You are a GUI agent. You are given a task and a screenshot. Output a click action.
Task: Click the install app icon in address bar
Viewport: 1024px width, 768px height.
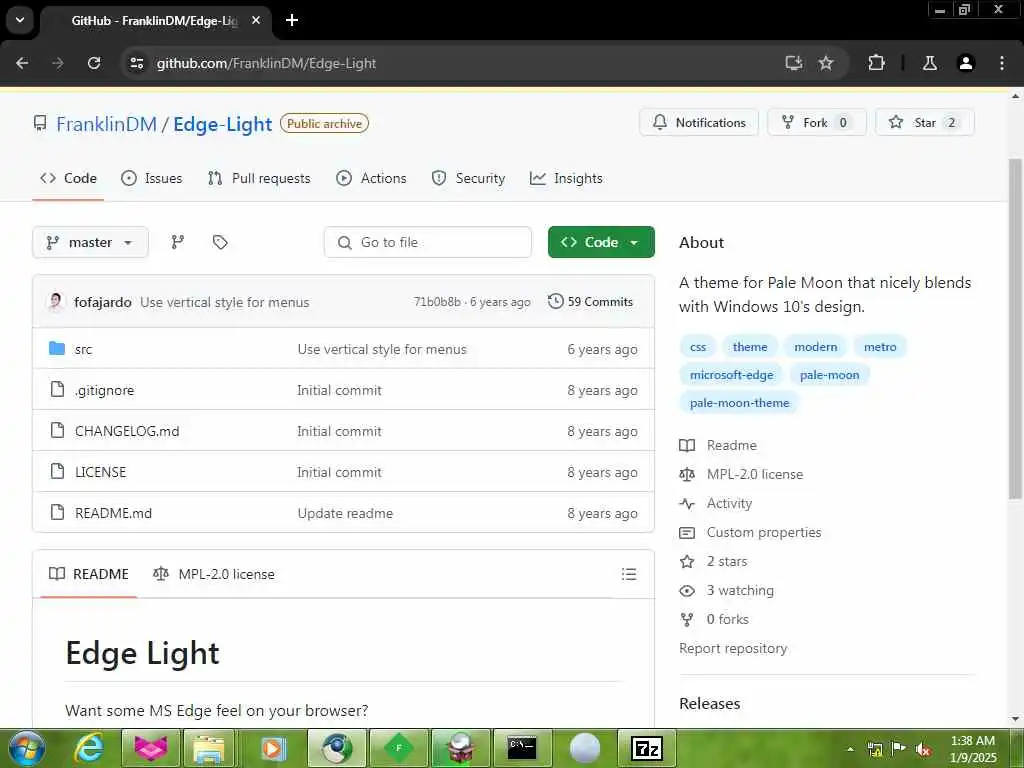pos(793,63)
